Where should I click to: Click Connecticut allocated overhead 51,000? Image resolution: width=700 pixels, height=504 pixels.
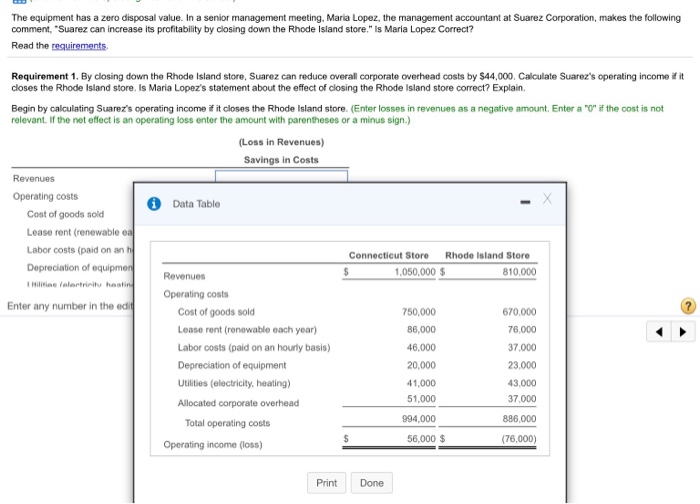pyautogui.click(x=421, y=399)
